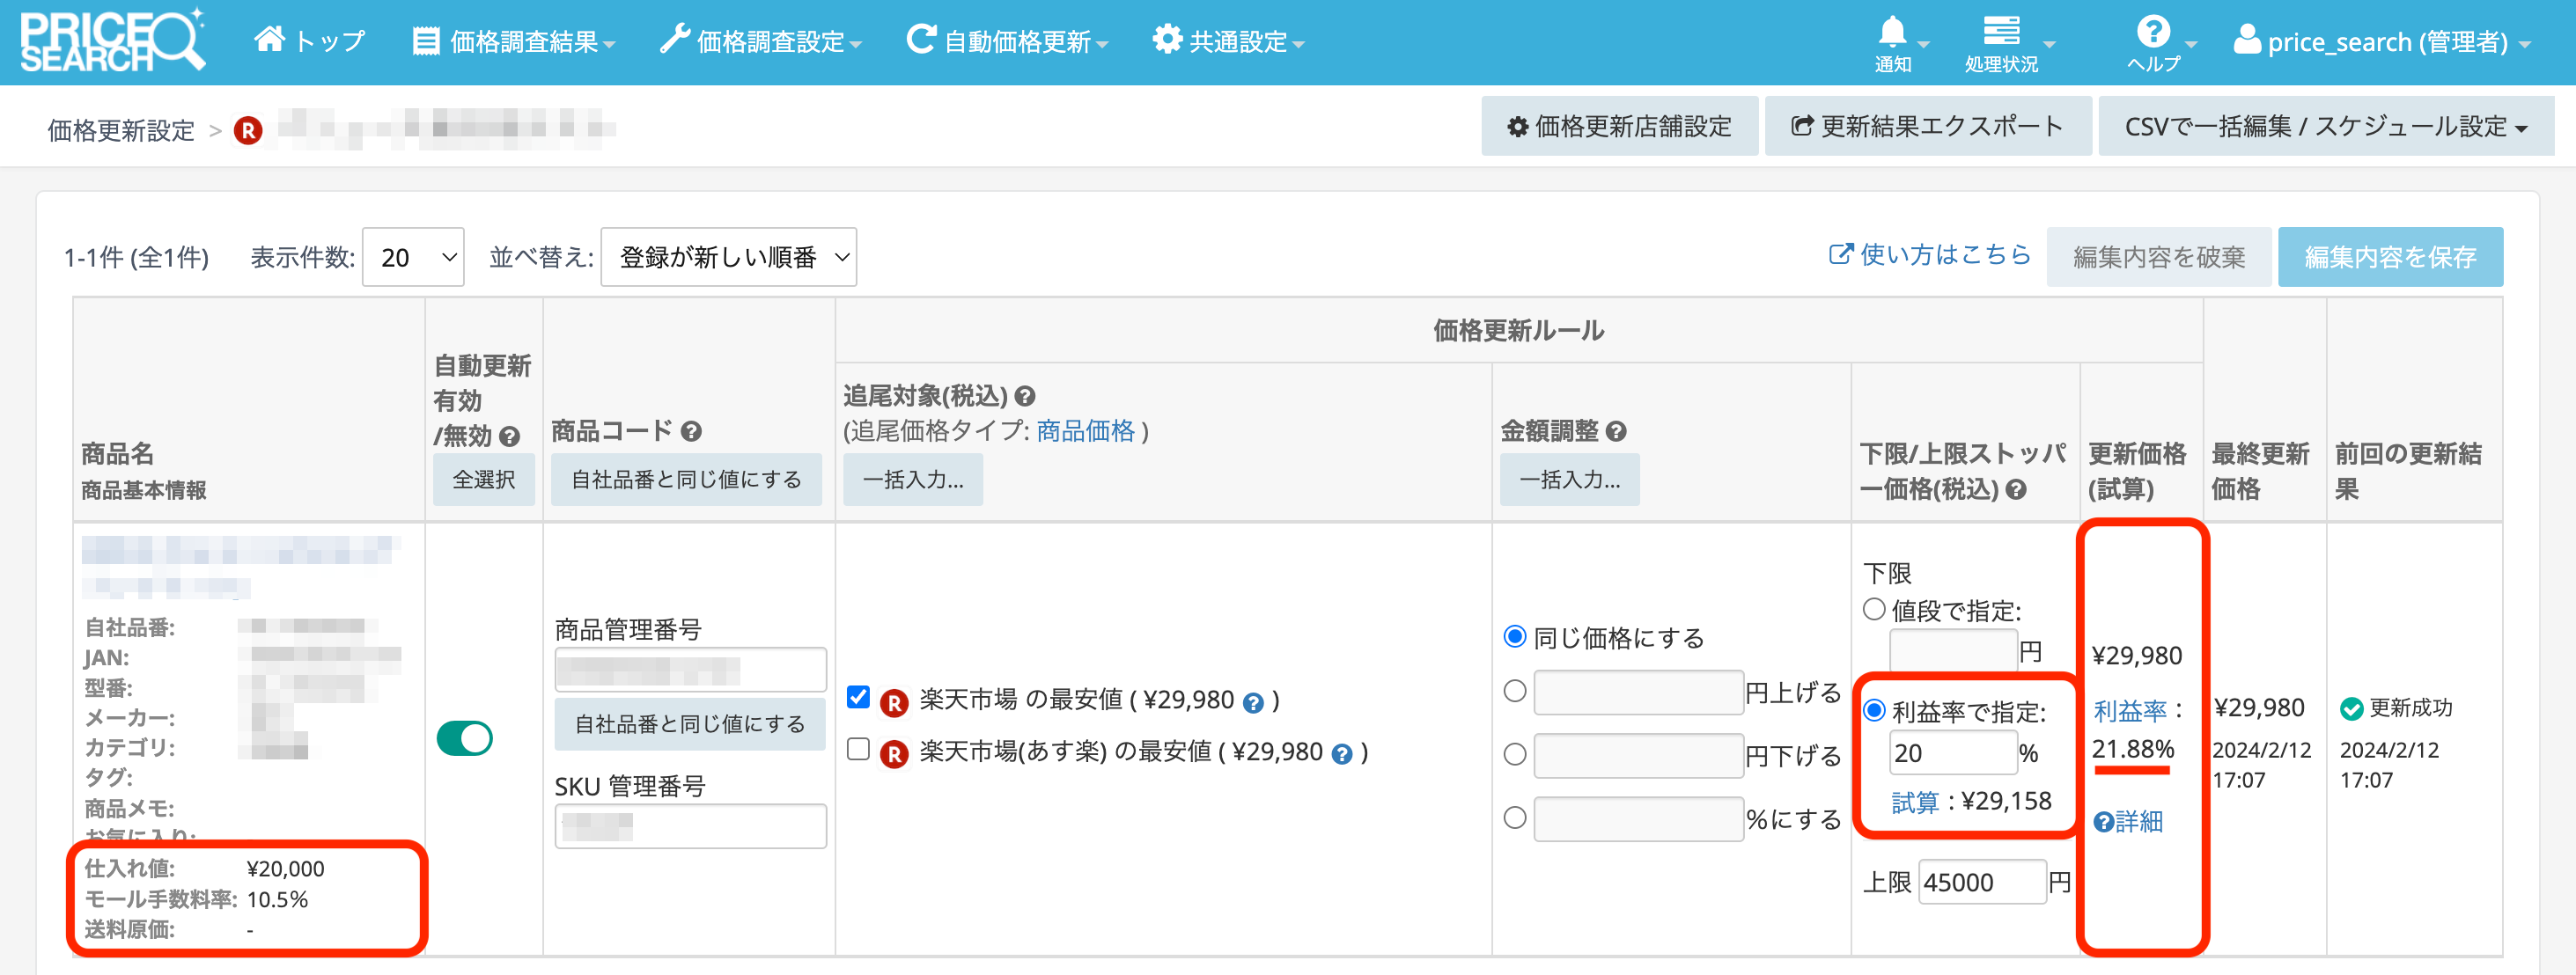This screenshot has height=975, width=2576.
Task: Click the 編集内容を保存 button
Action: [2389, 257]
